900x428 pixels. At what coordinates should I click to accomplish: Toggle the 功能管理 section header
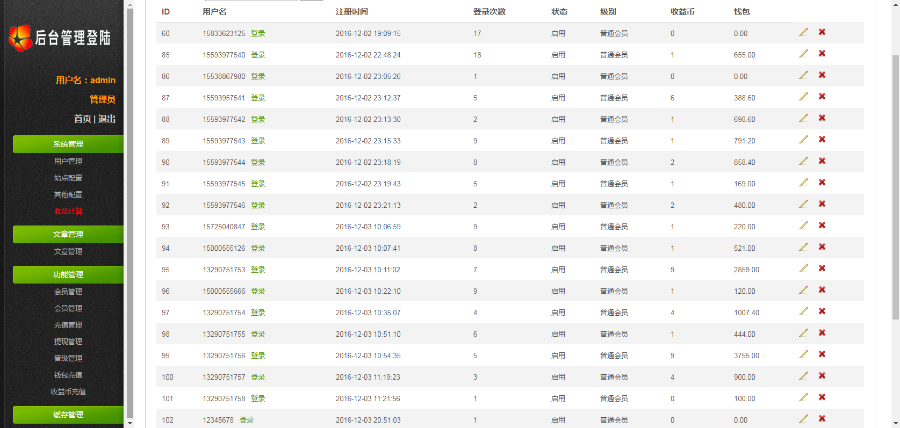click(68, 275)
